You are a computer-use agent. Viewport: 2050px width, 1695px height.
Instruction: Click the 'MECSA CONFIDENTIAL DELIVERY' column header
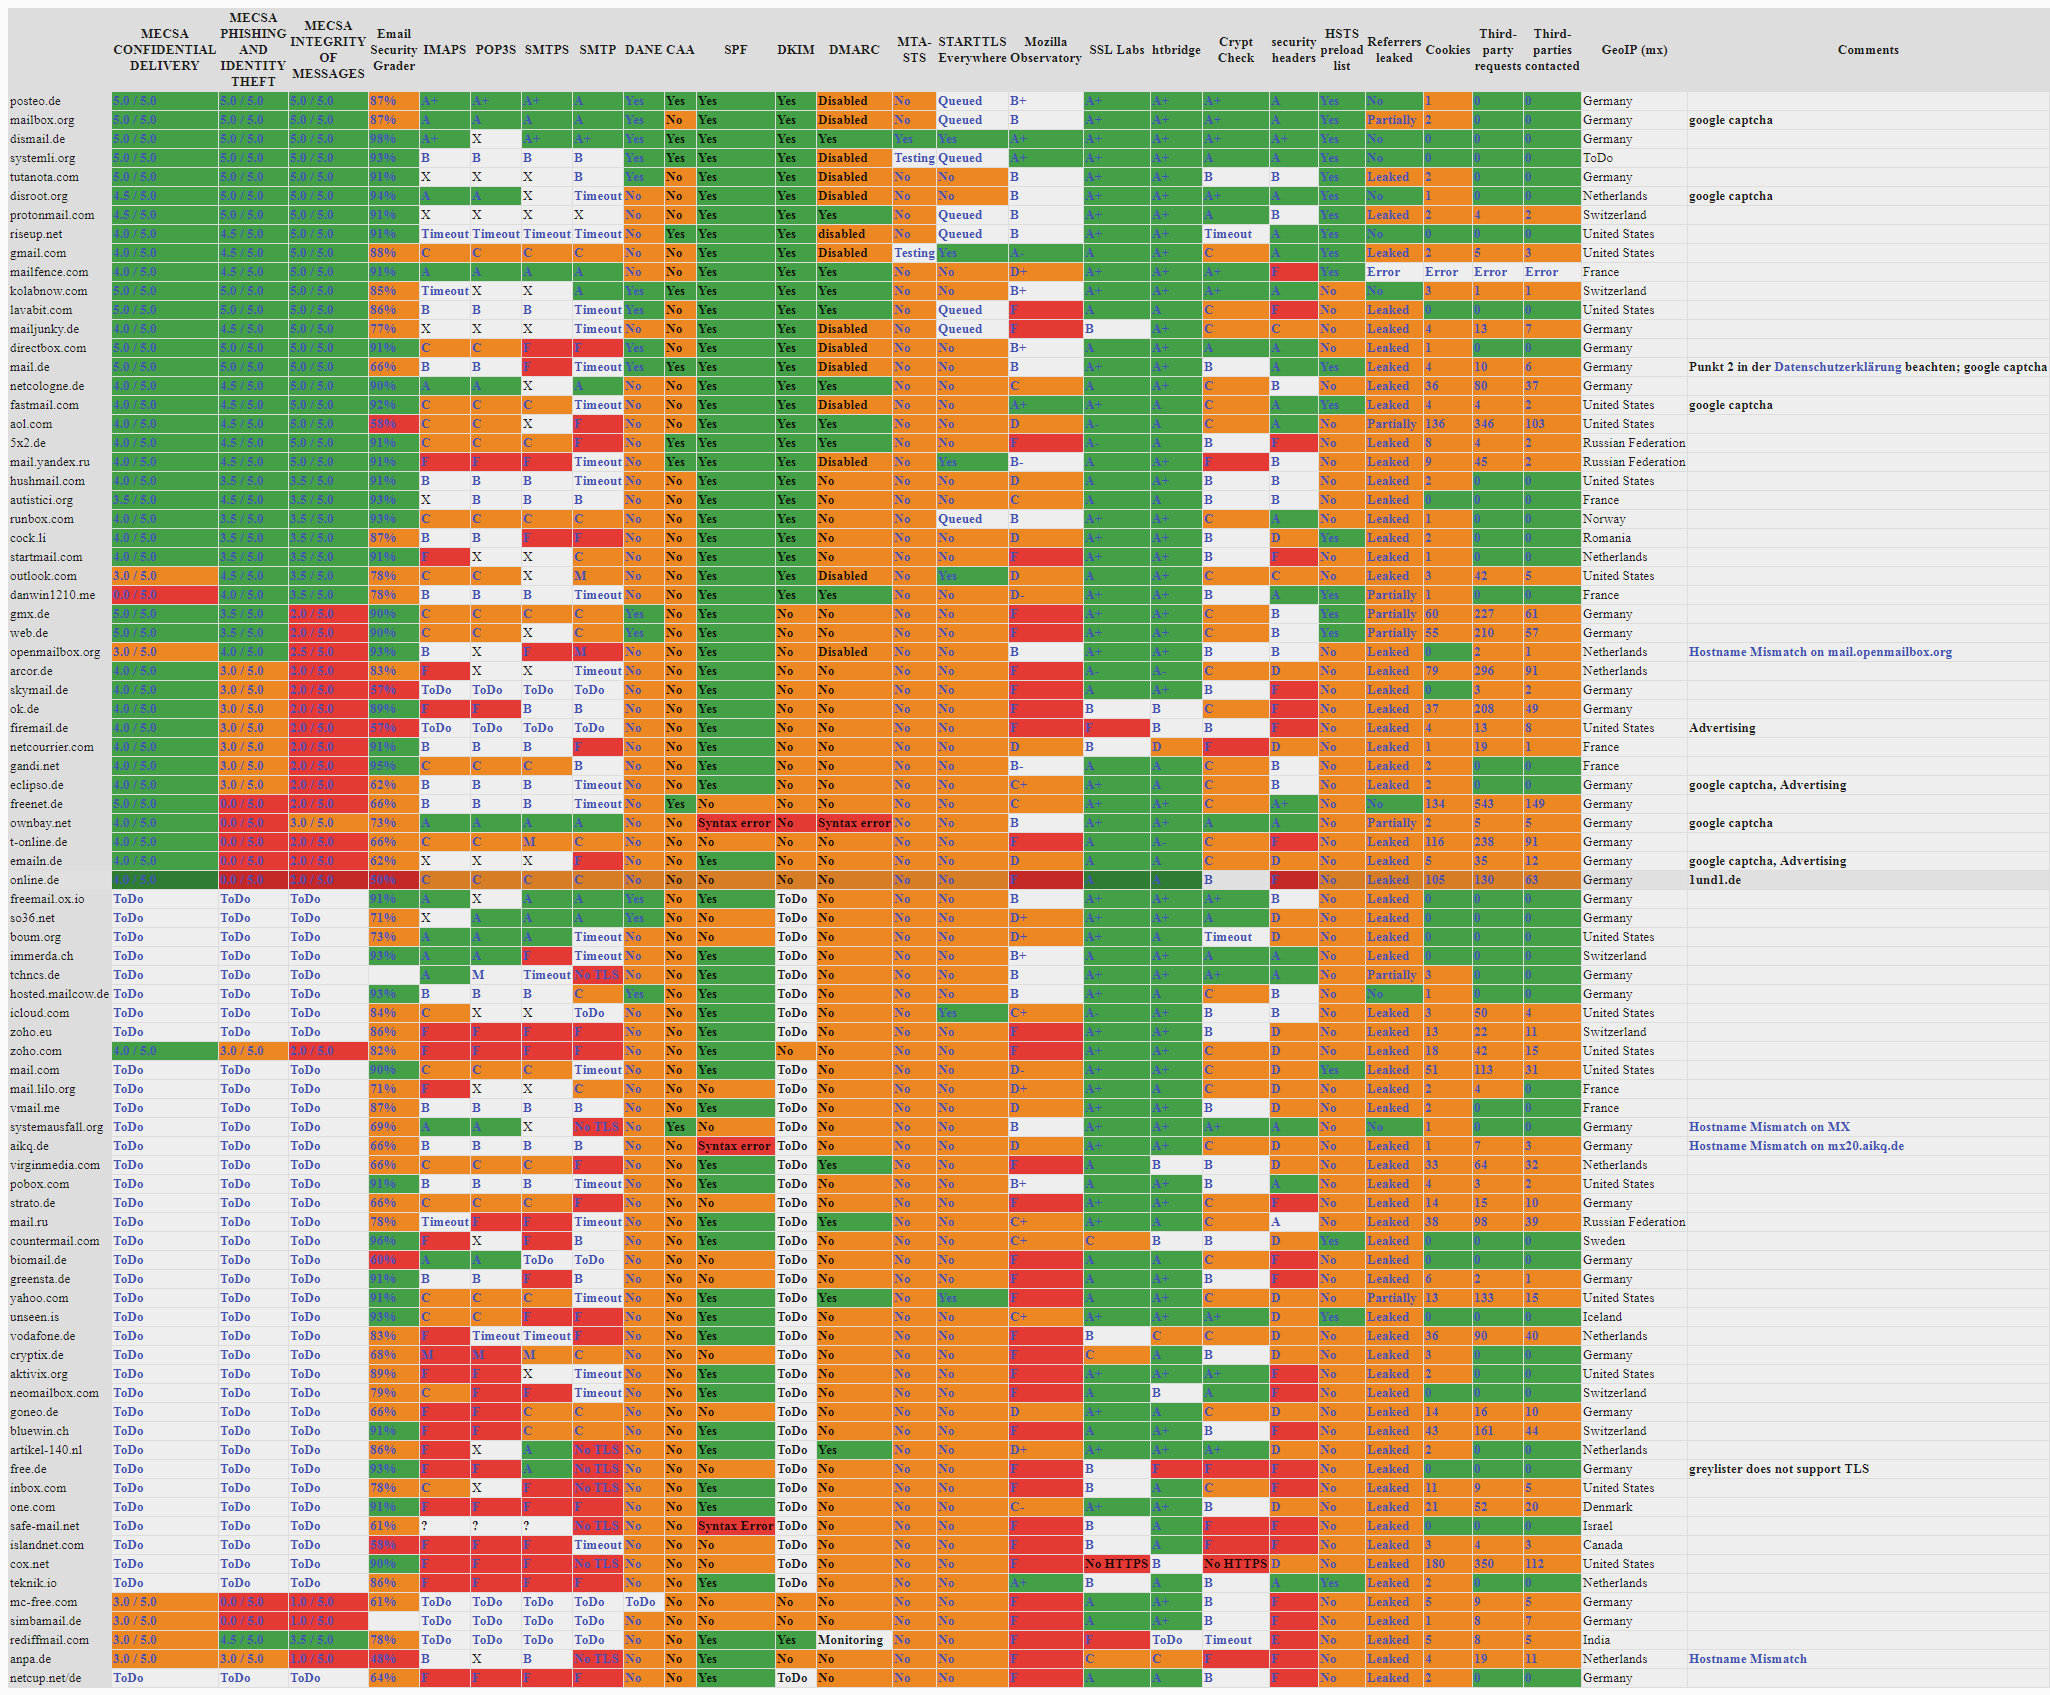(164, 50)
